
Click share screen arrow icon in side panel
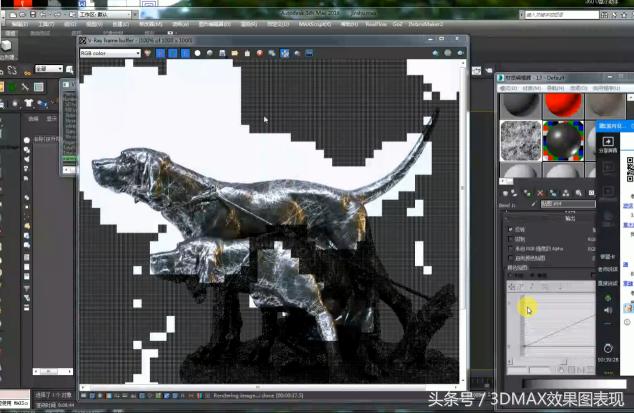pyautogui.click(x=608, y=142)
